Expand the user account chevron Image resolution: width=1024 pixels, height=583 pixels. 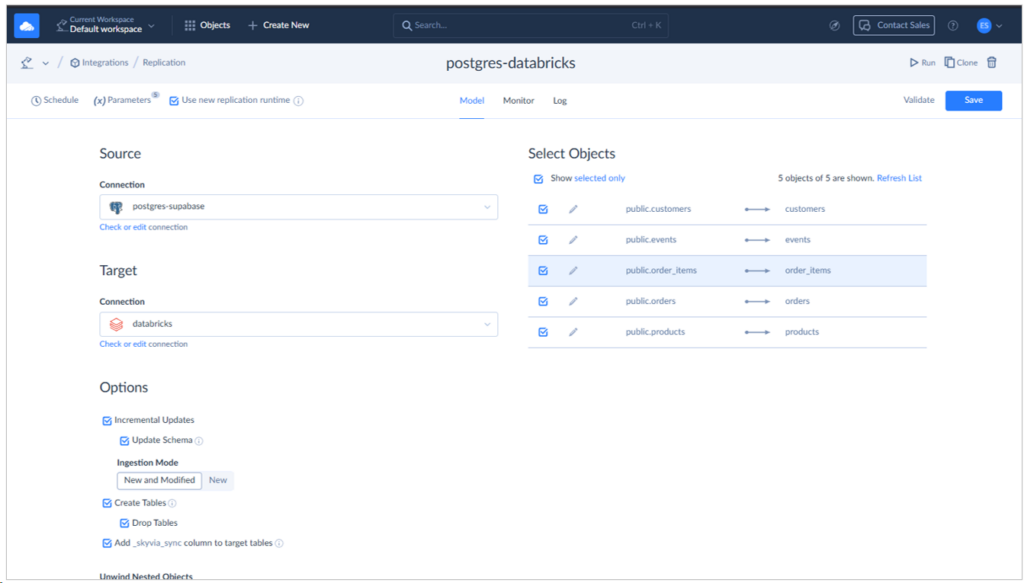[x=999, y=26]
